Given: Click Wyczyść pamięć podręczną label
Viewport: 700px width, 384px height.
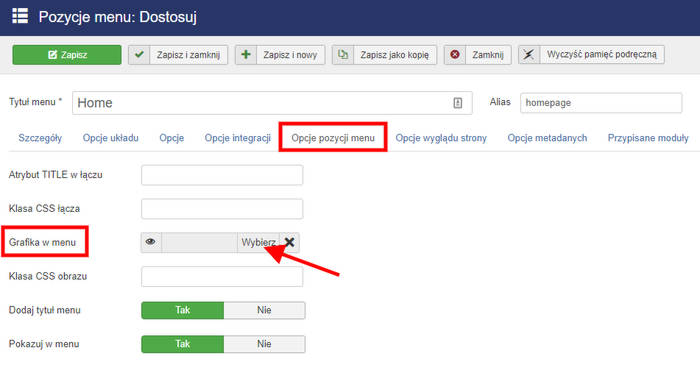Looking at the screenshot, I should (602, 54).
